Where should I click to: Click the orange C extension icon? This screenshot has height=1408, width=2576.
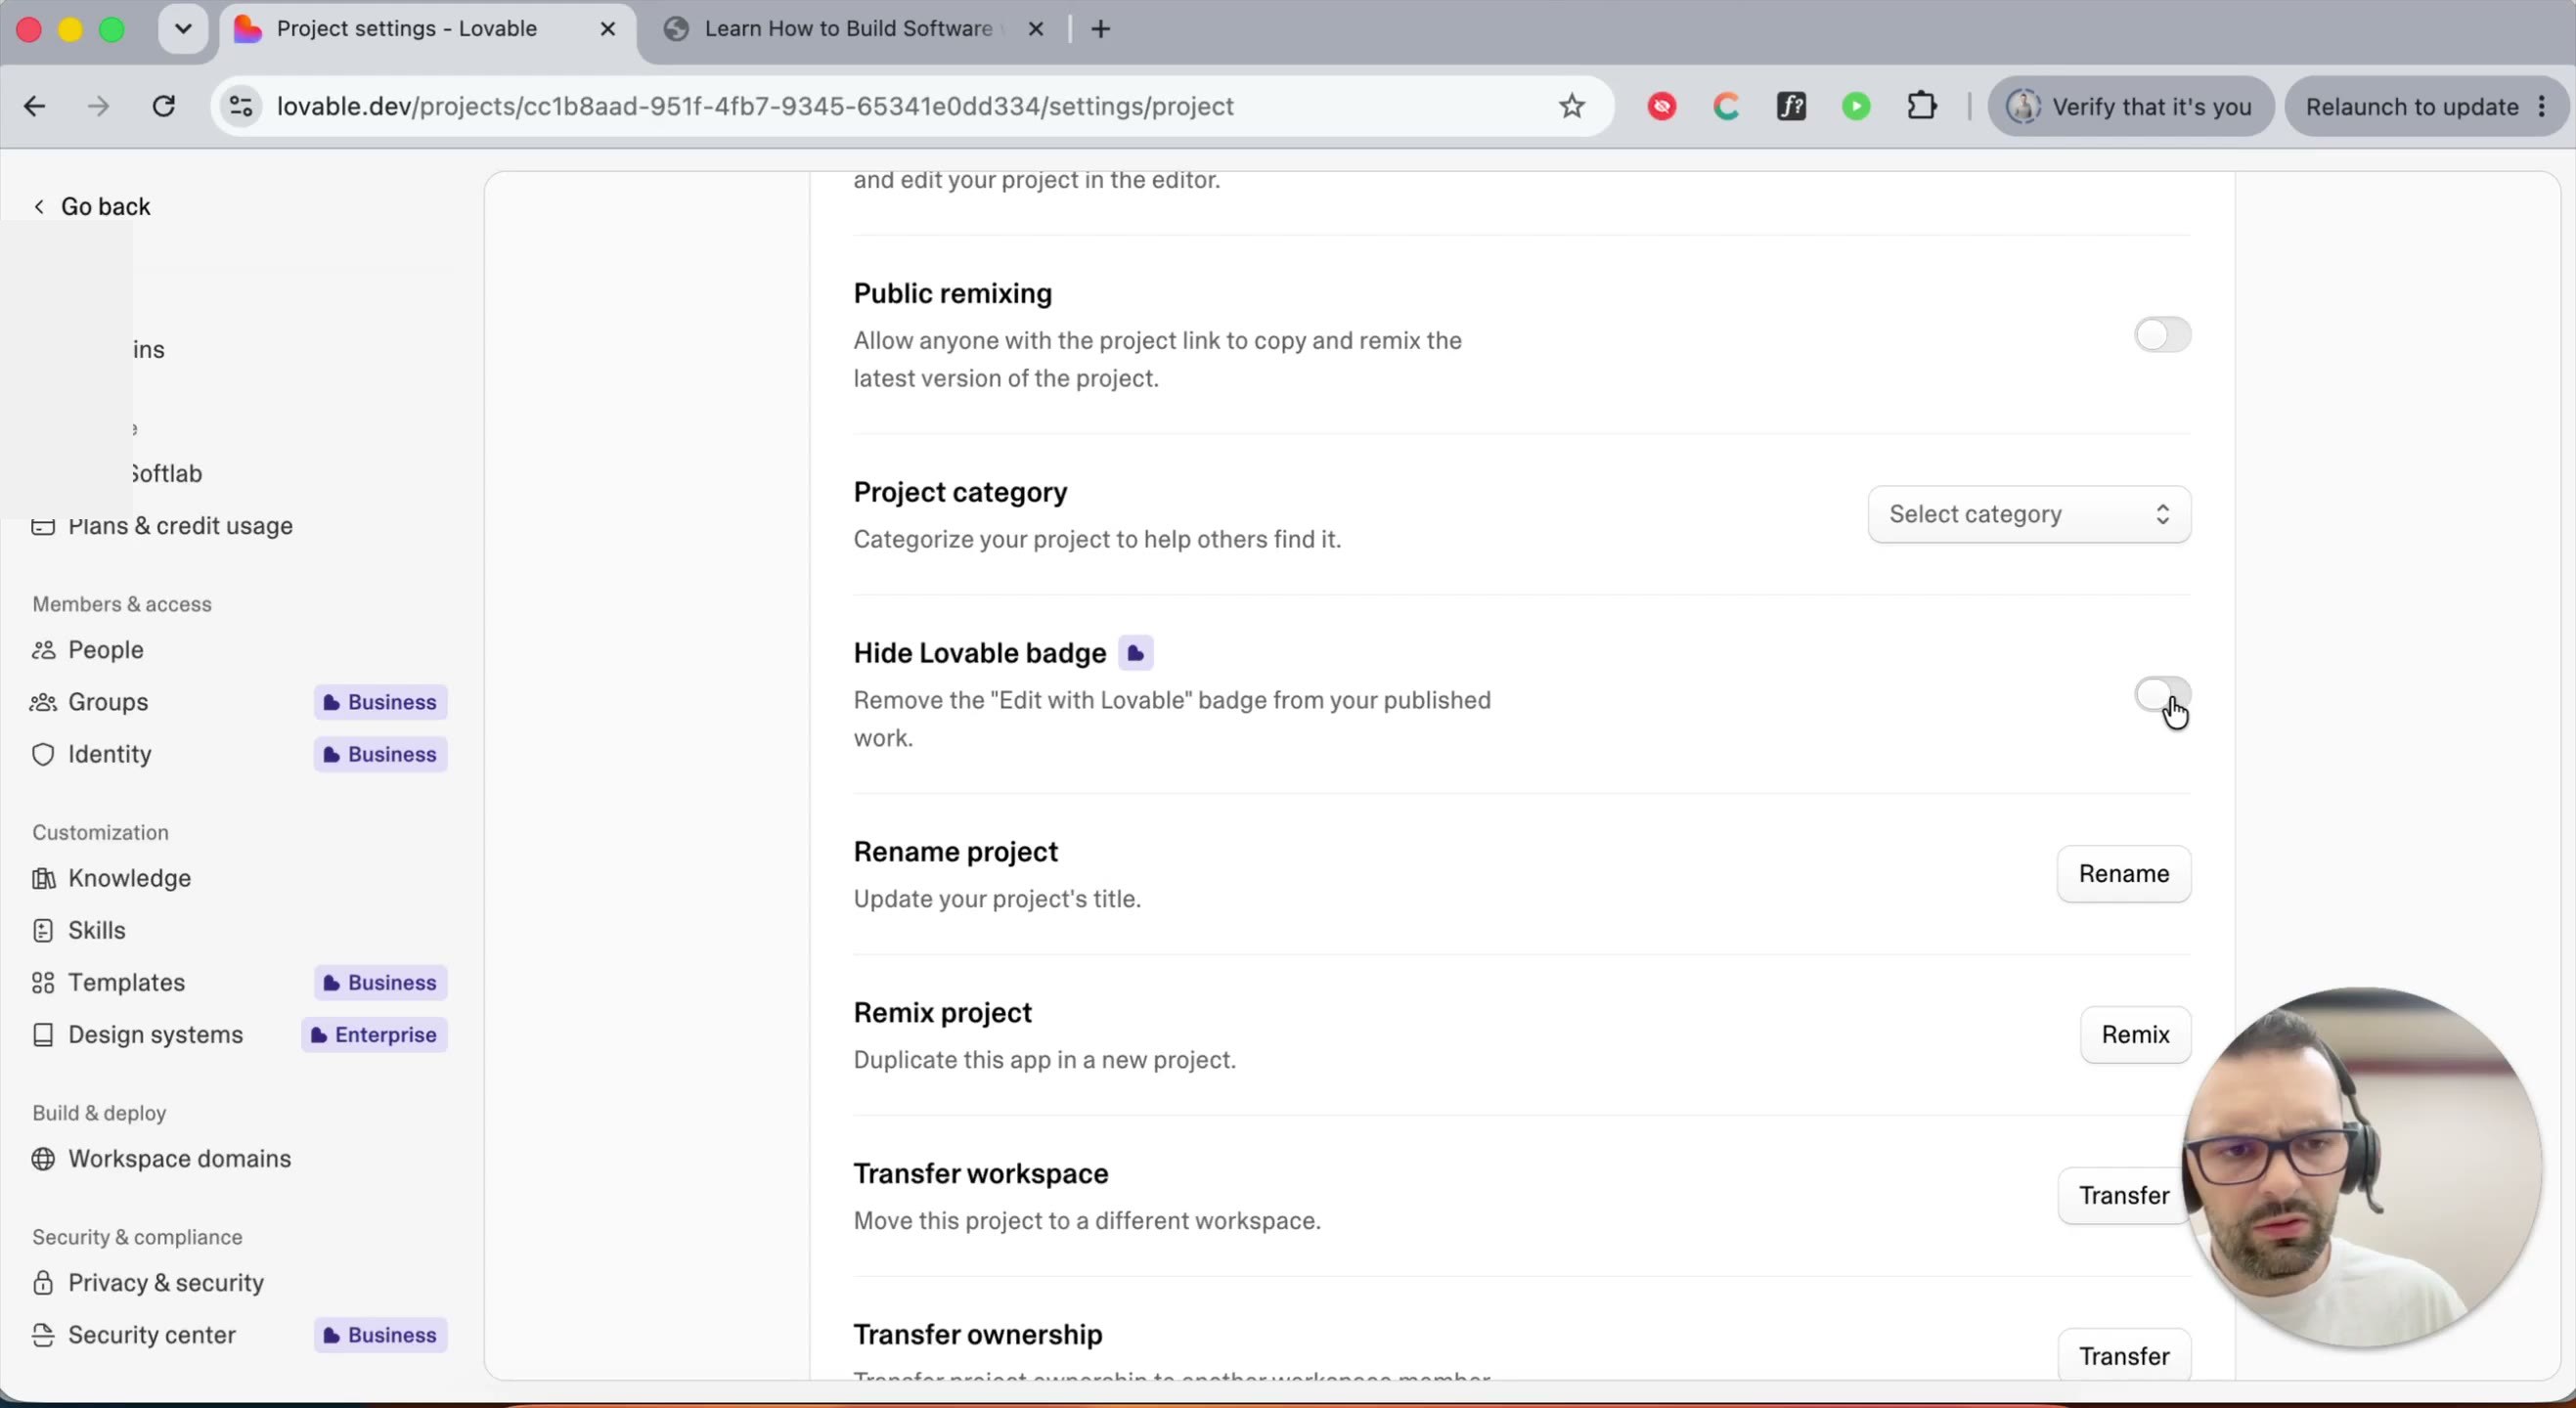1727,106
